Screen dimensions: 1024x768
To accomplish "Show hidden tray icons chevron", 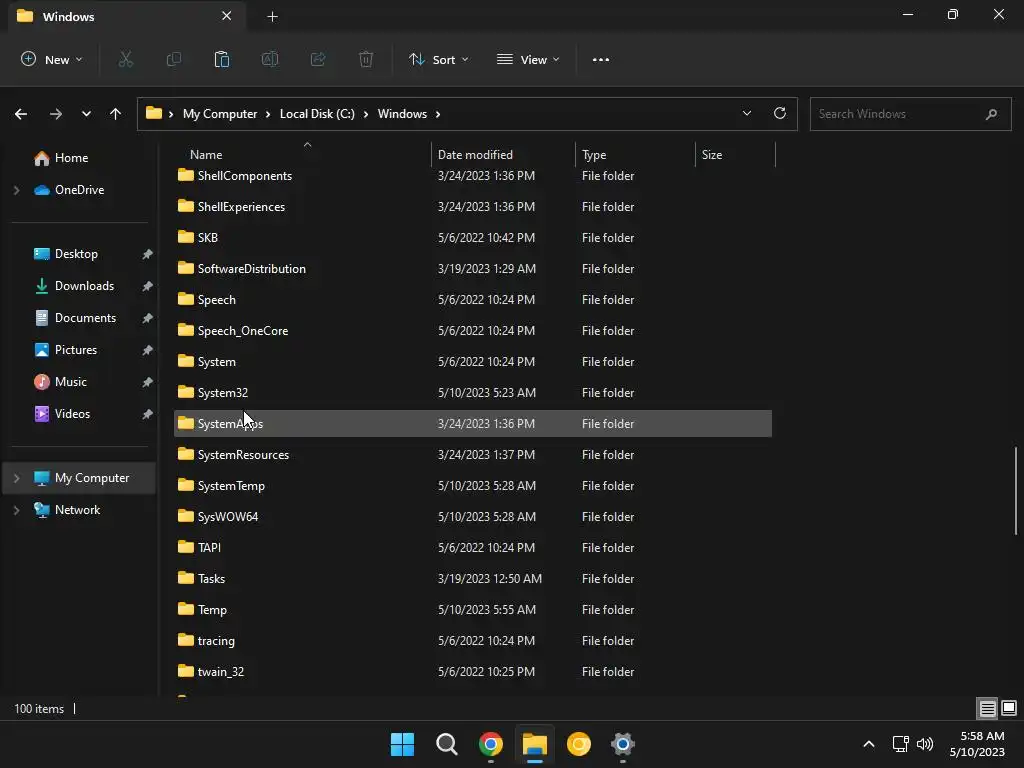I will point(869,744).
